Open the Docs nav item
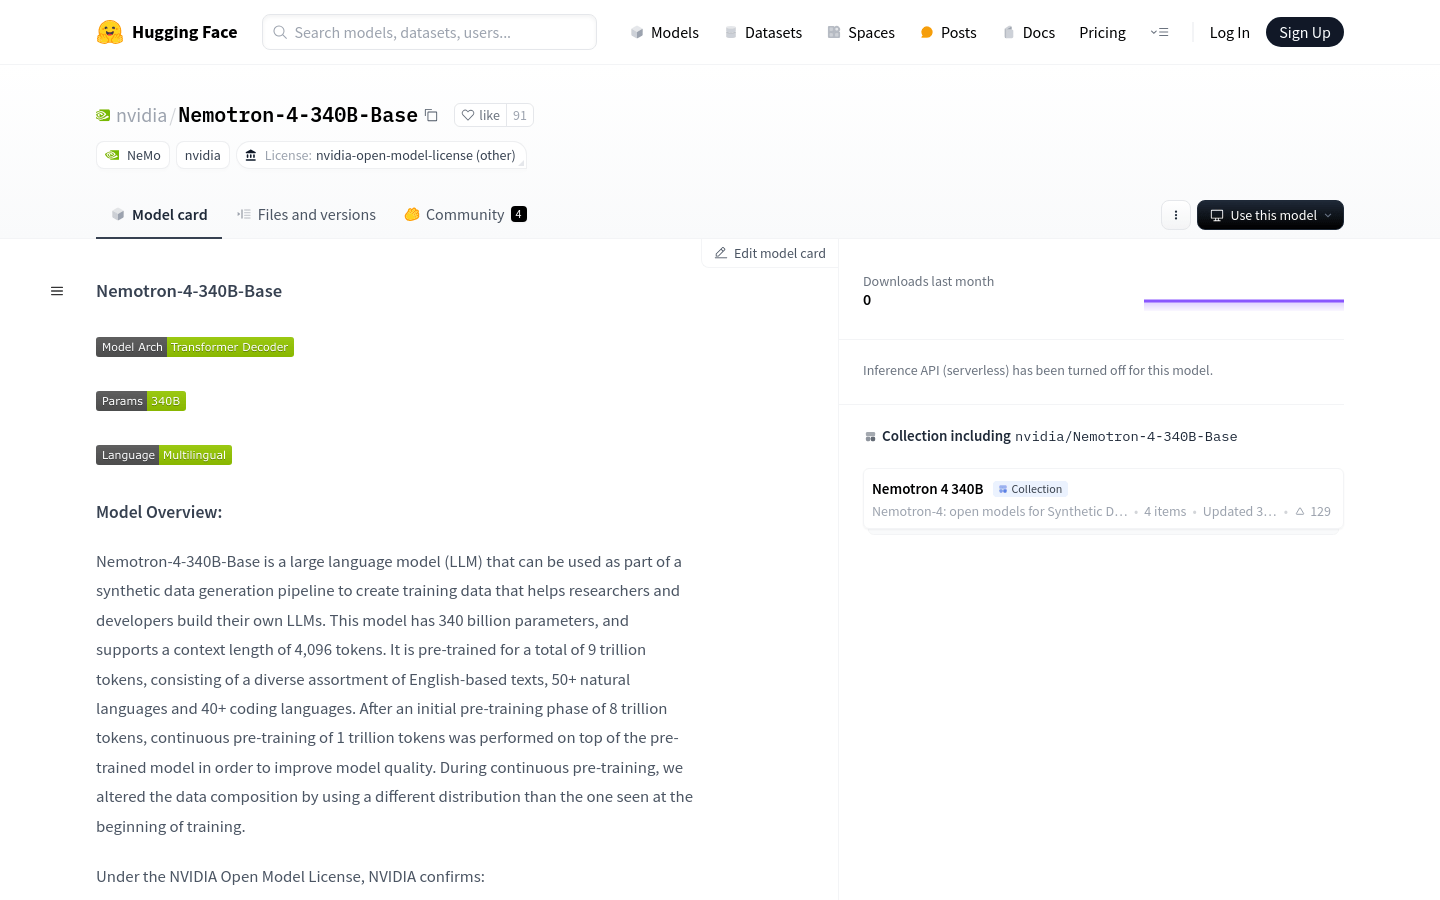Viewport: 1440px width, 900px height. pos(1029,32)
